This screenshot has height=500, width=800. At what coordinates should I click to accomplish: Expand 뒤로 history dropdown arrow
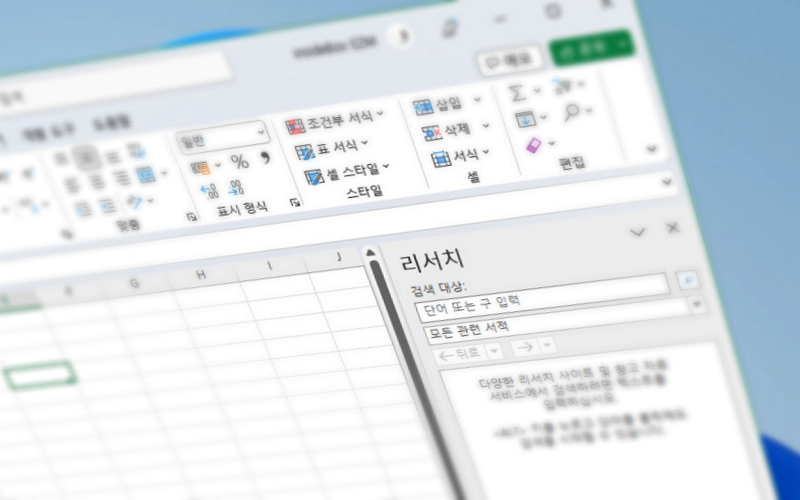click(493, 352)
